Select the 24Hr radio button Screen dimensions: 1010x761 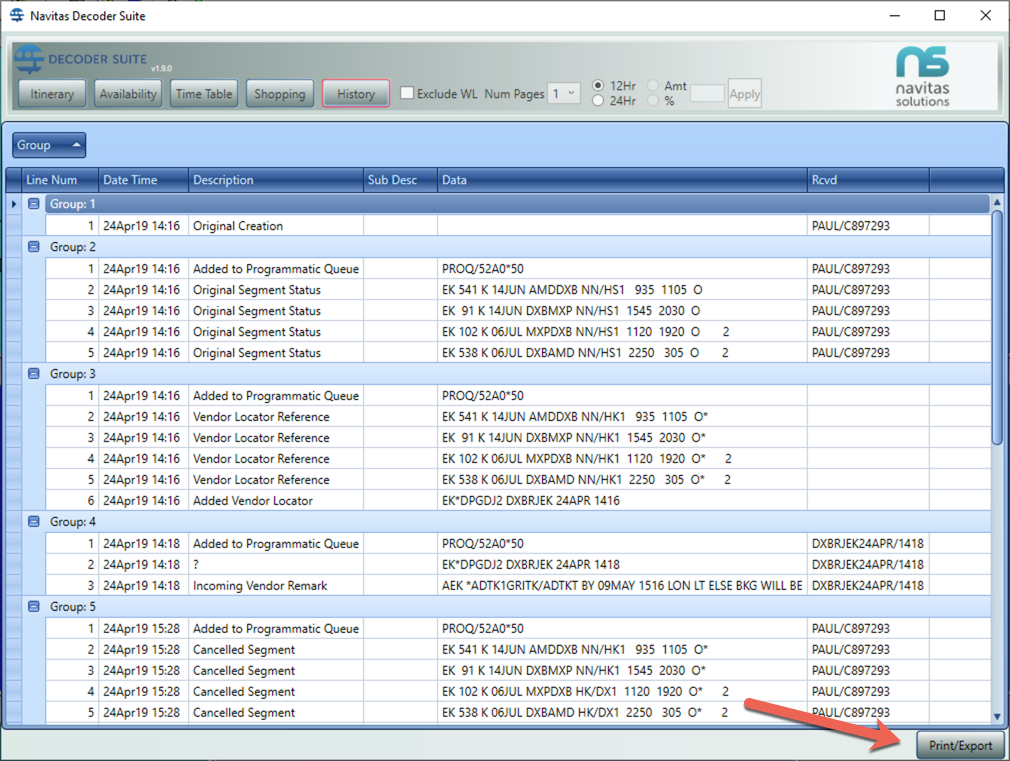tap(598, 101)
